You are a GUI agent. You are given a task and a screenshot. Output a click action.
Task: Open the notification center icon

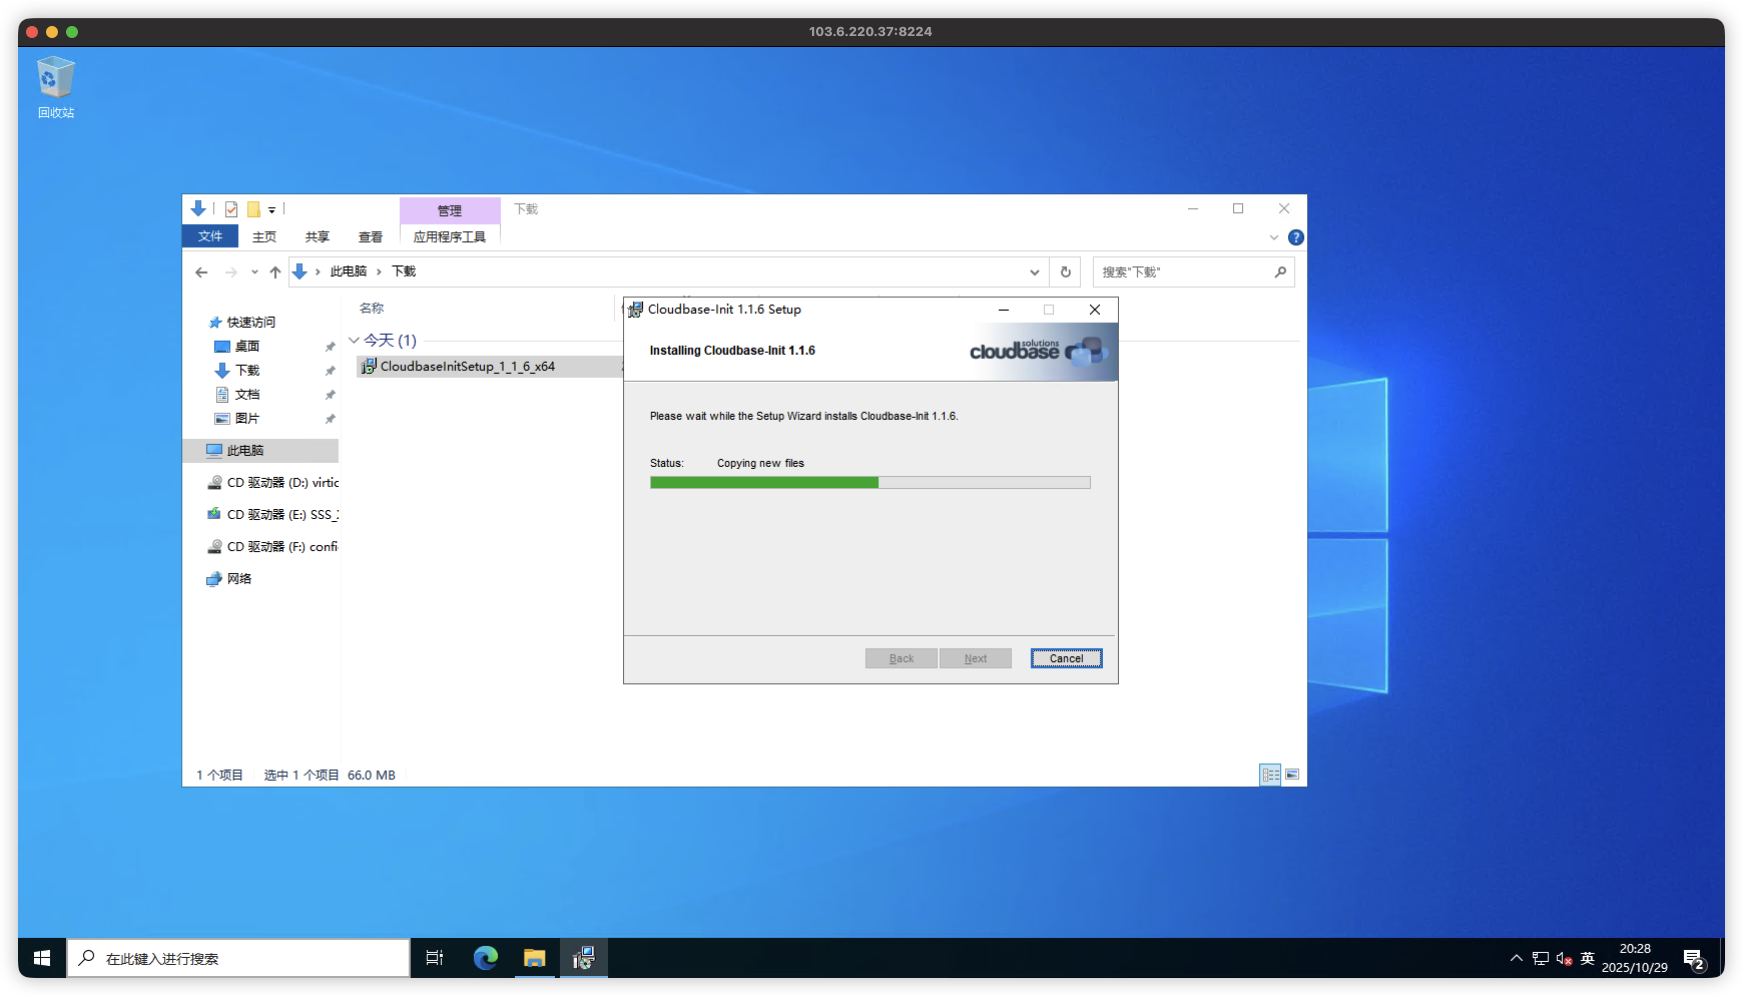coord(1693,959)
